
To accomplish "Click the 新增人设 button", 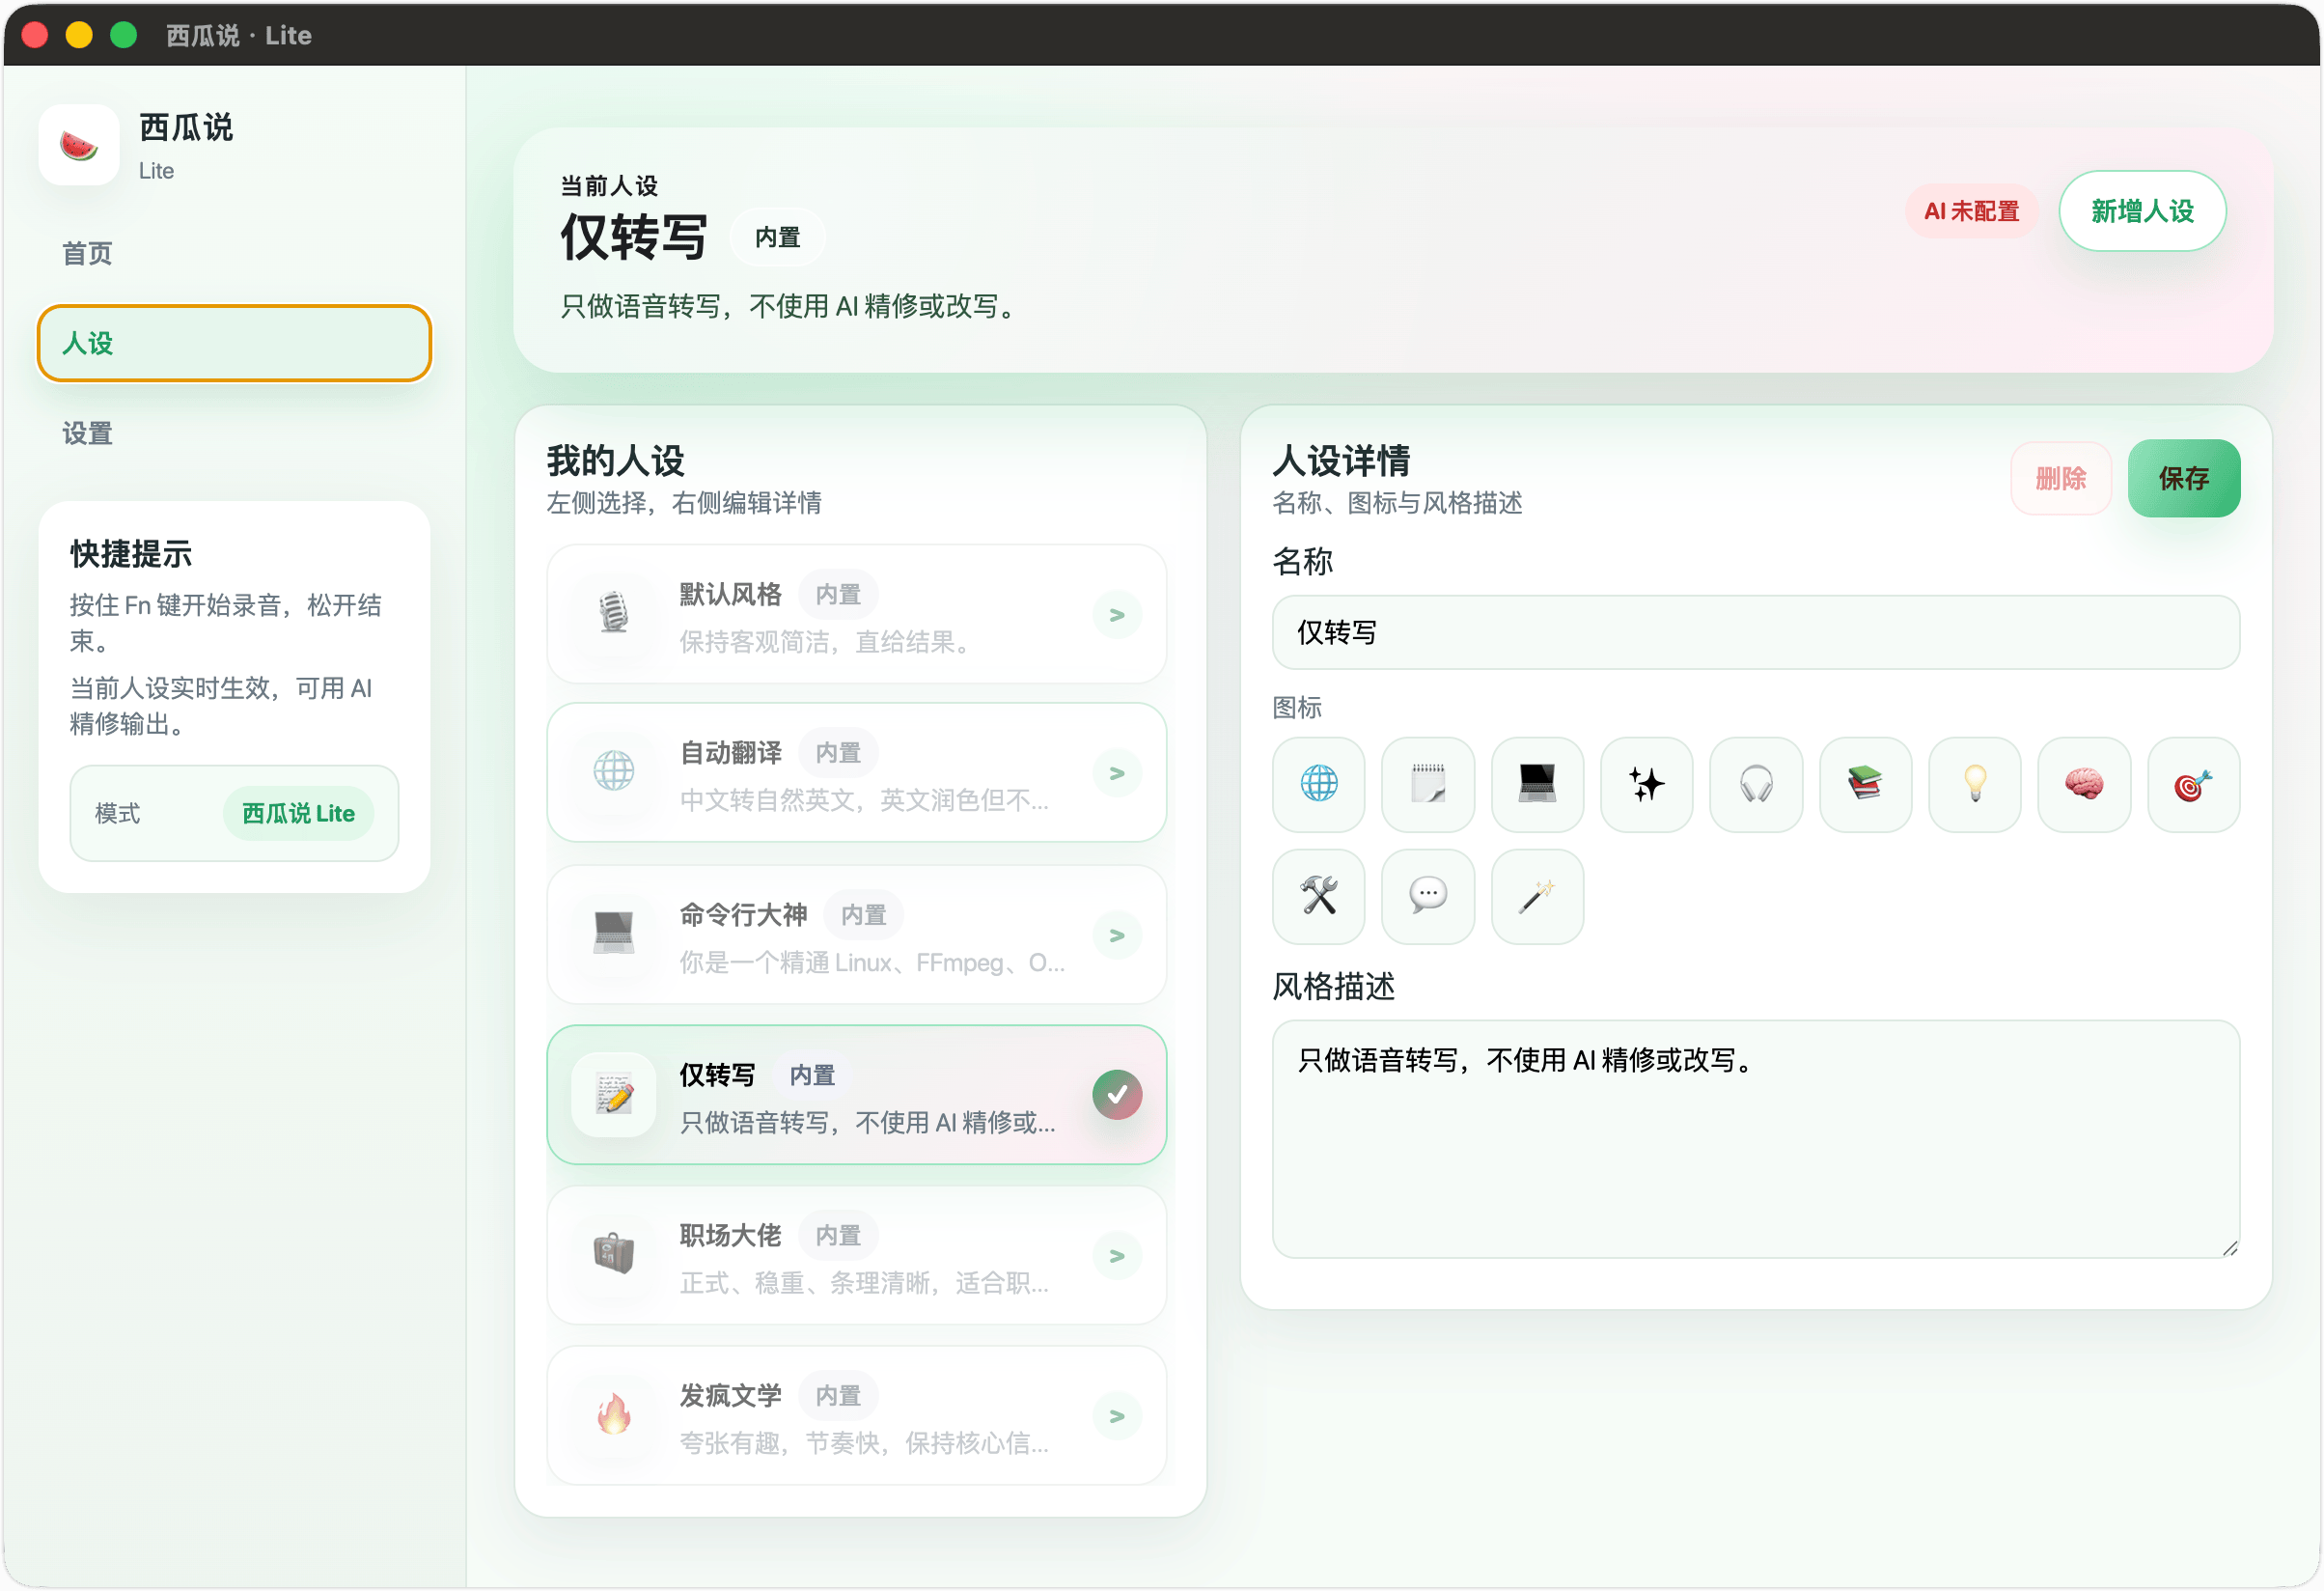I will pos(2141,211).
